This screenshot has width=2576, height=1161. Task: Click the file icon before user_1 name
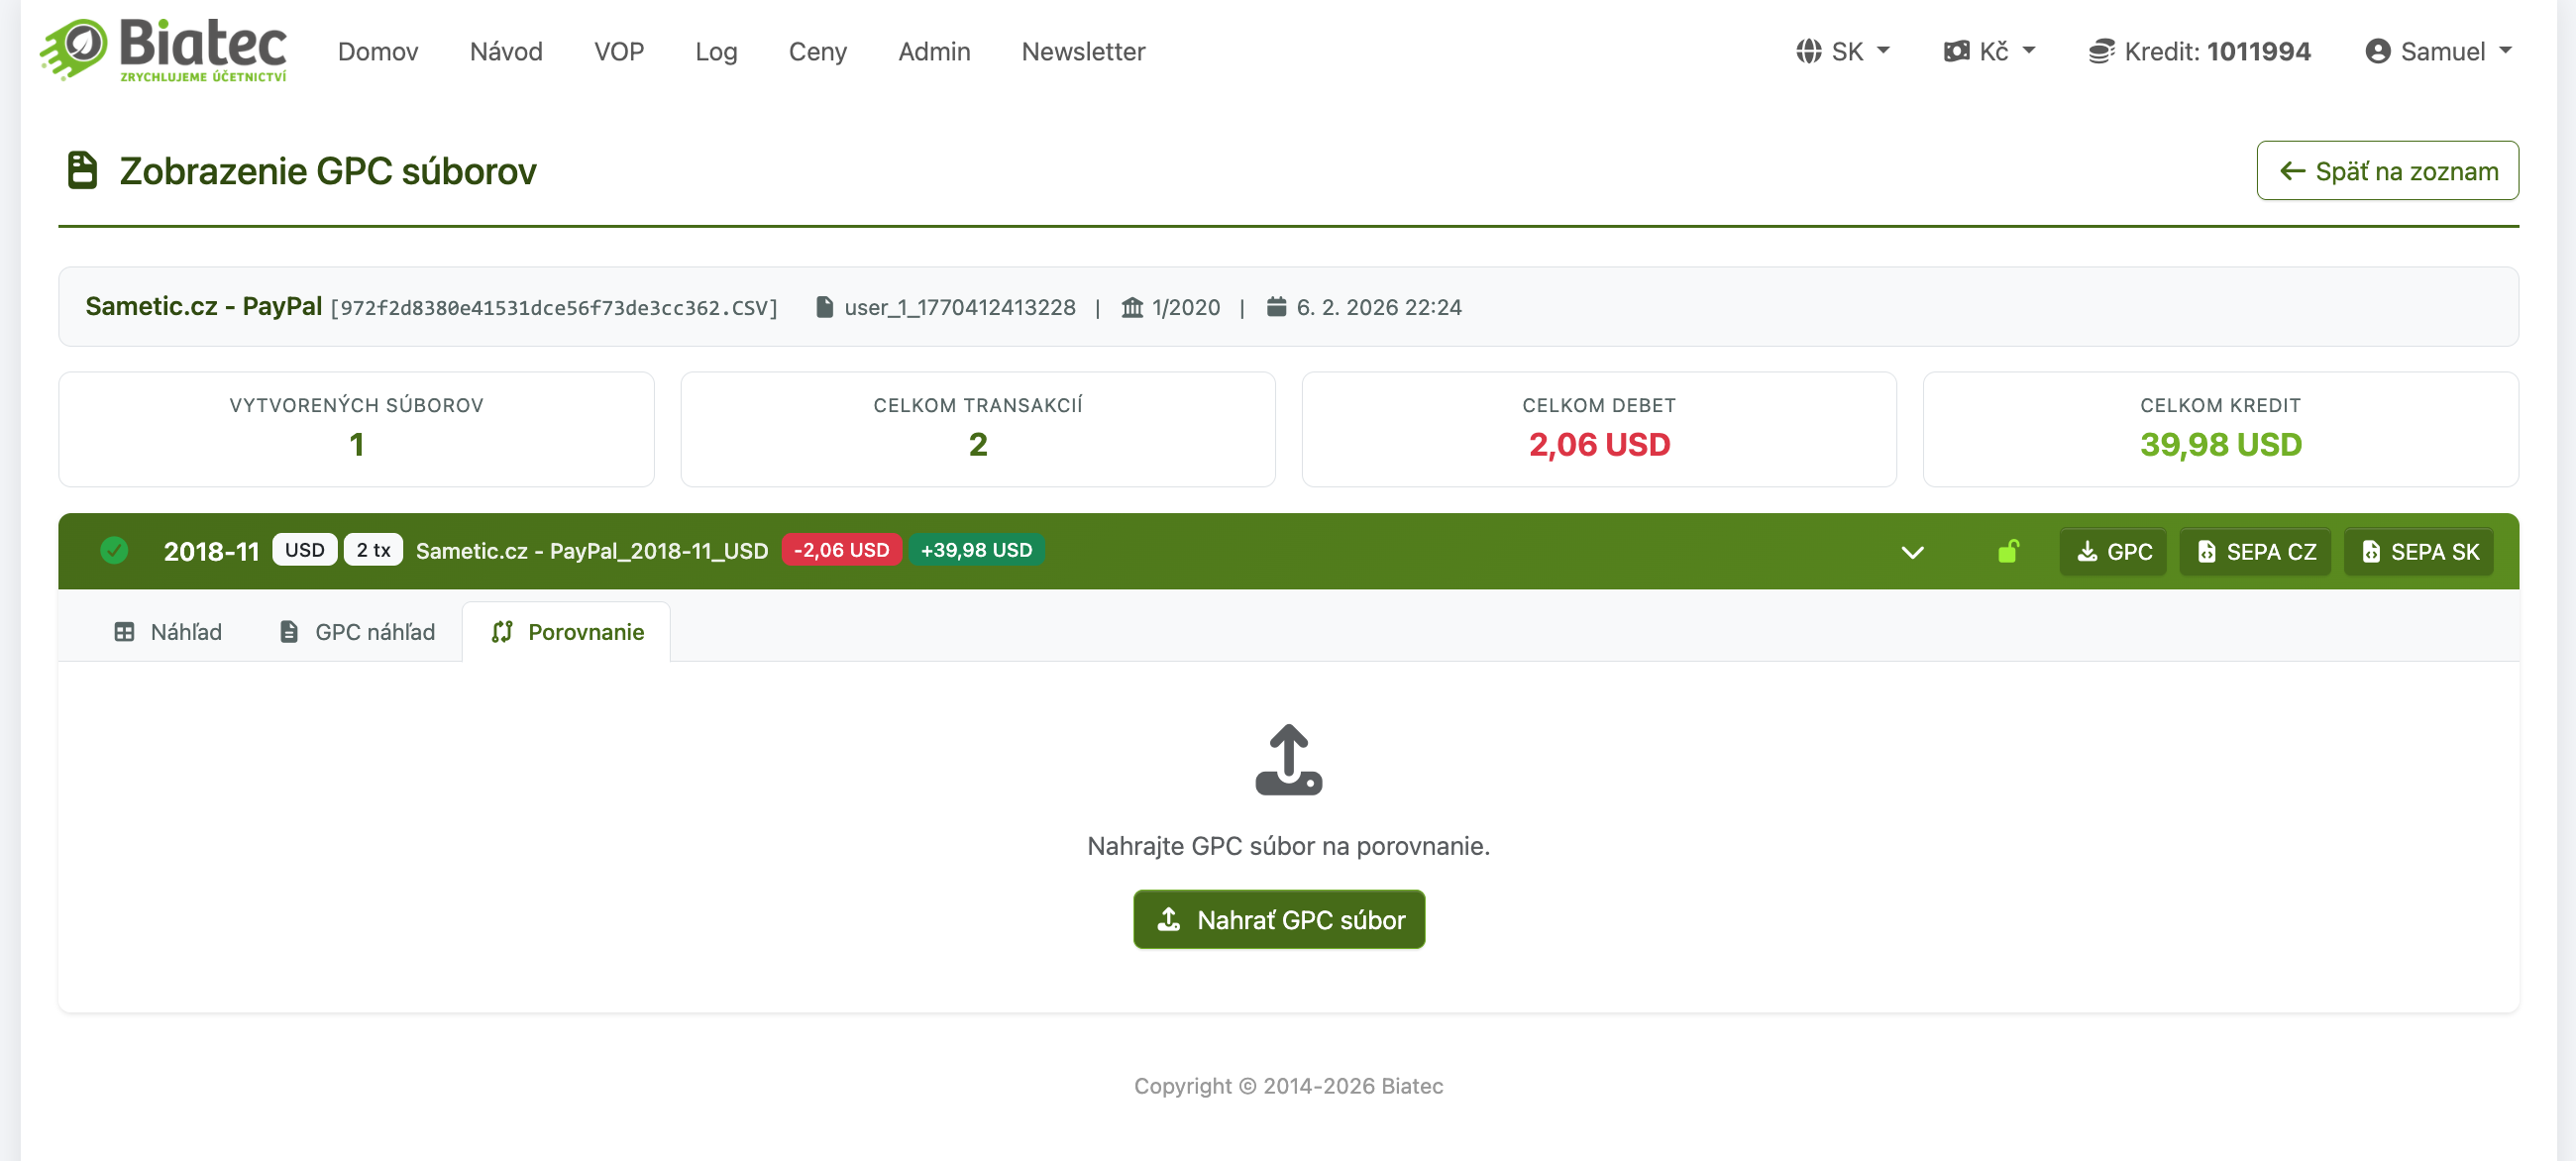click(824, 307)
